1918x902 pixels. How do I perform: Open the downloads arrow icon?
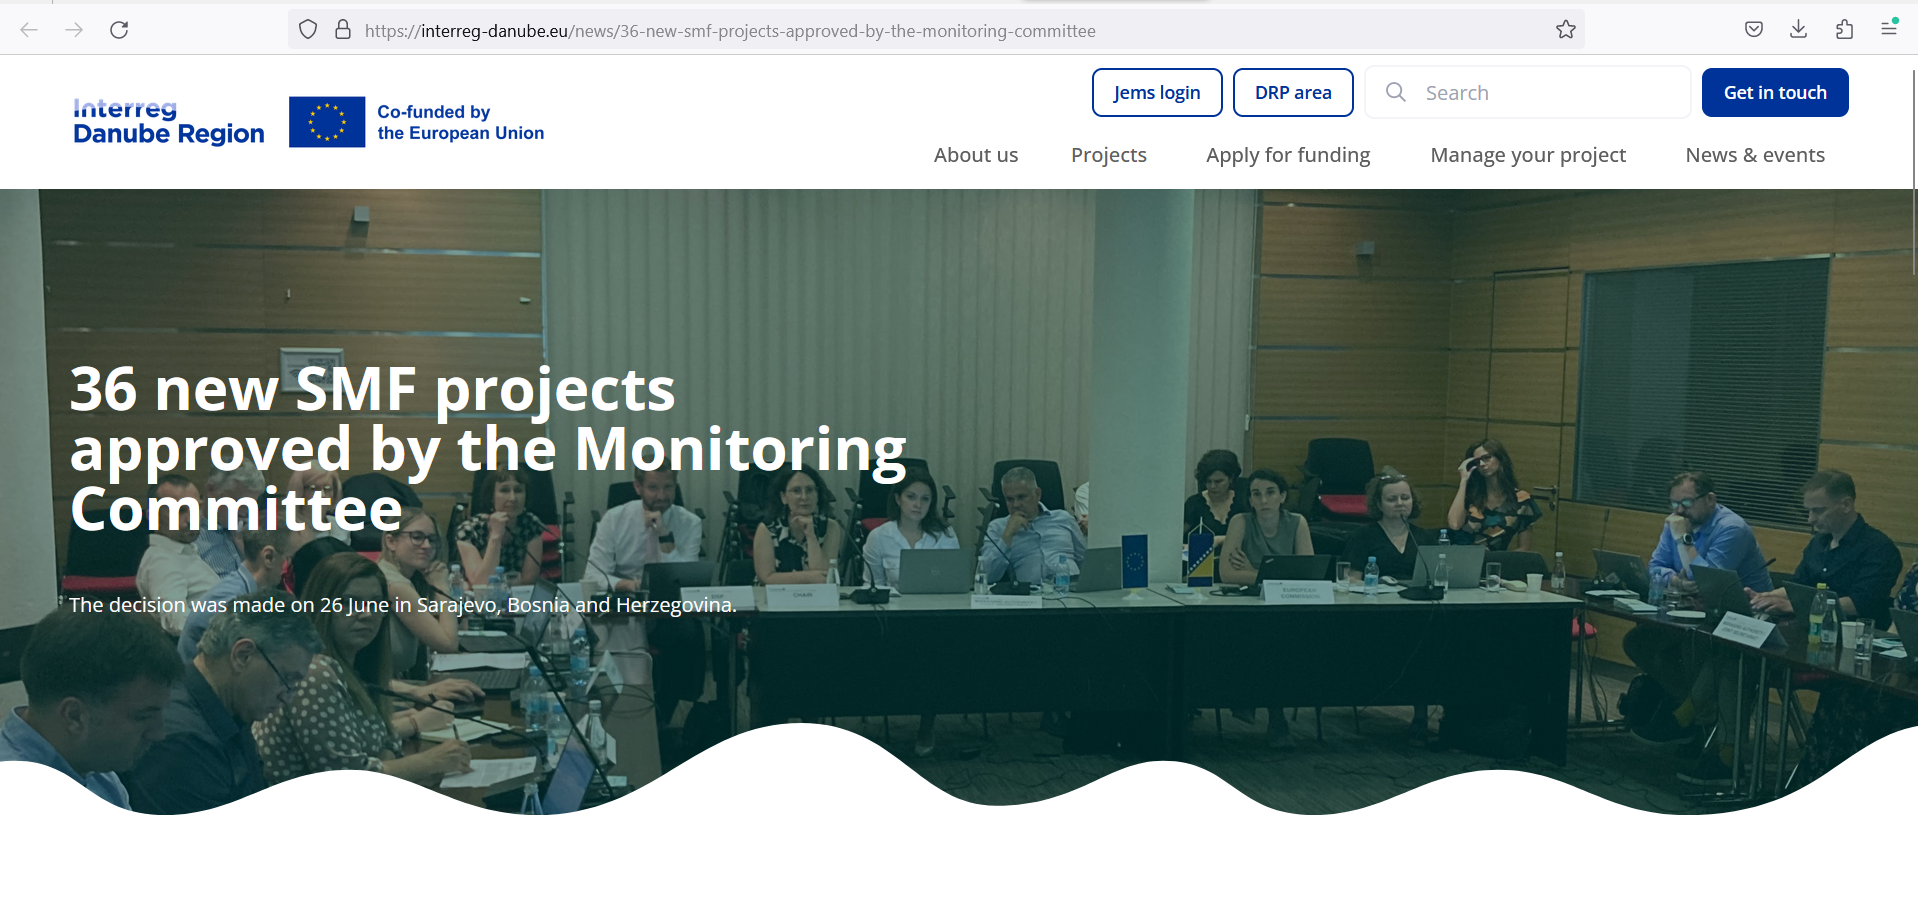pos(1798,30)
